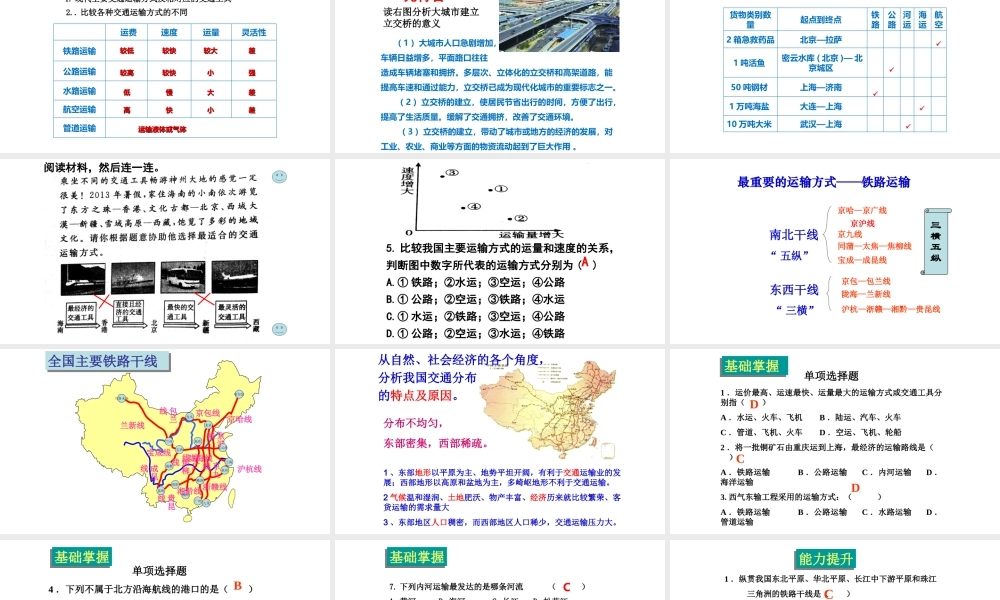Click the 基础掌握 label above question 7
Viewport: 1000px width, 600px height.
(x=416, y=557)
